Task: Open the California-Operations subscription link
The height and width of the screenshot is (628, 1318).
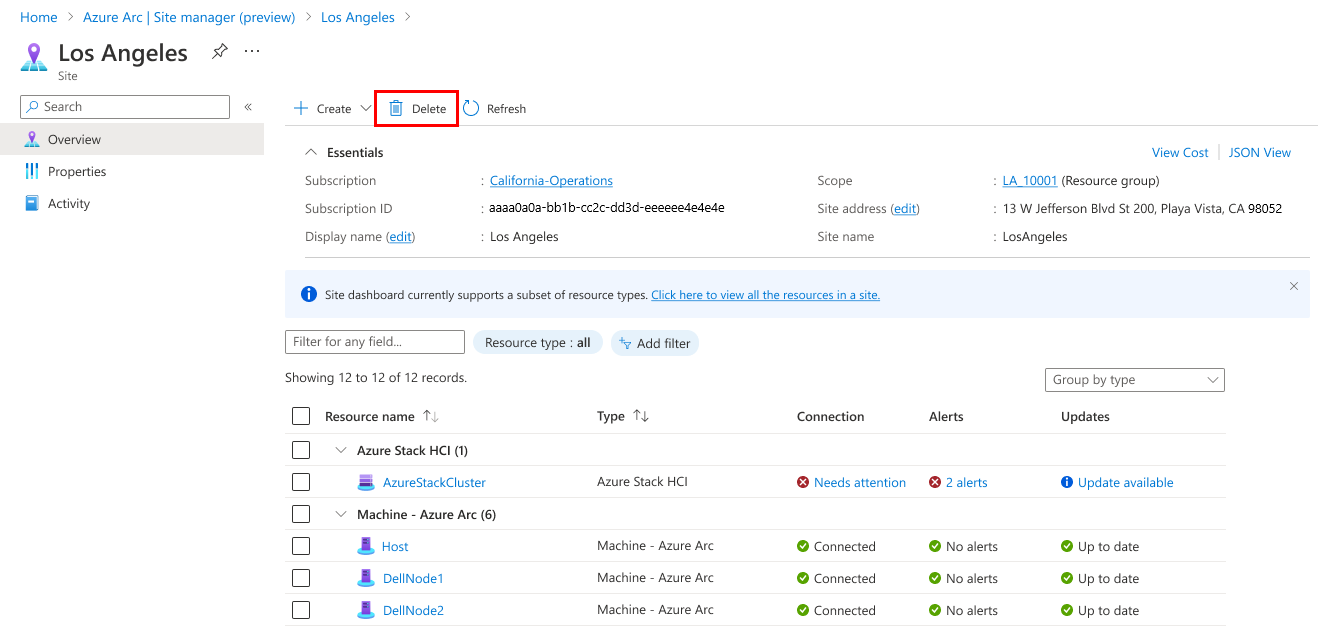Action: pos(550,181)
